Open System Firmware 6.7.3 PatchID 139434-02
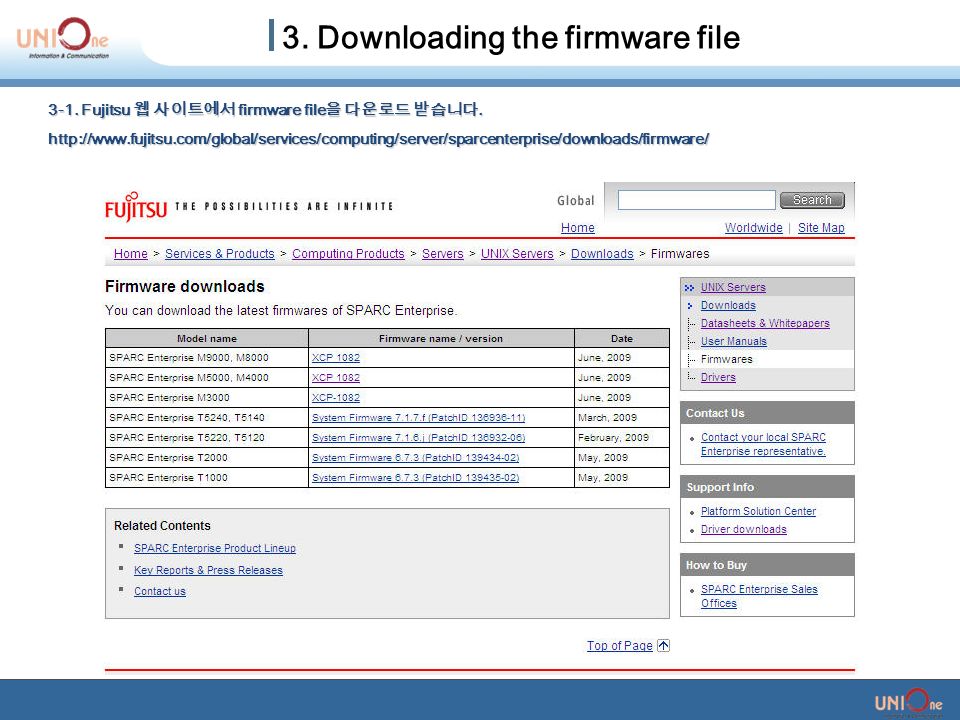The width and height of the screenshot is (960, 720). 415,457
